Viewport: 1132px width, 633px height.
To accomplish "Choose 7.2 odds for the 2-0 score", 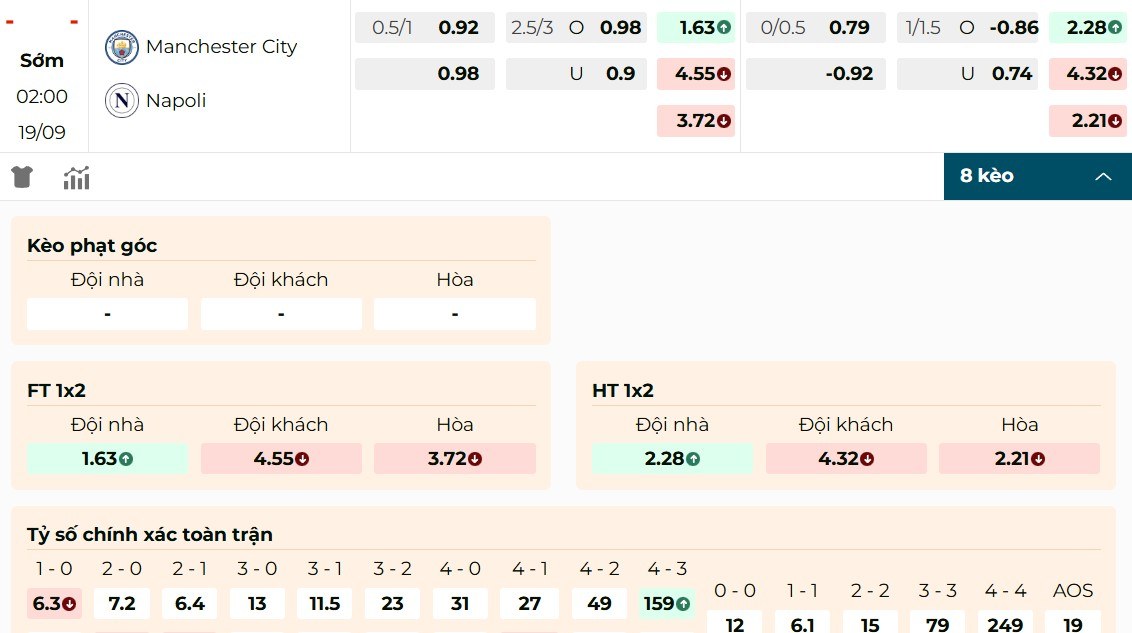I will pyautogui.click(x=121, y=603).
